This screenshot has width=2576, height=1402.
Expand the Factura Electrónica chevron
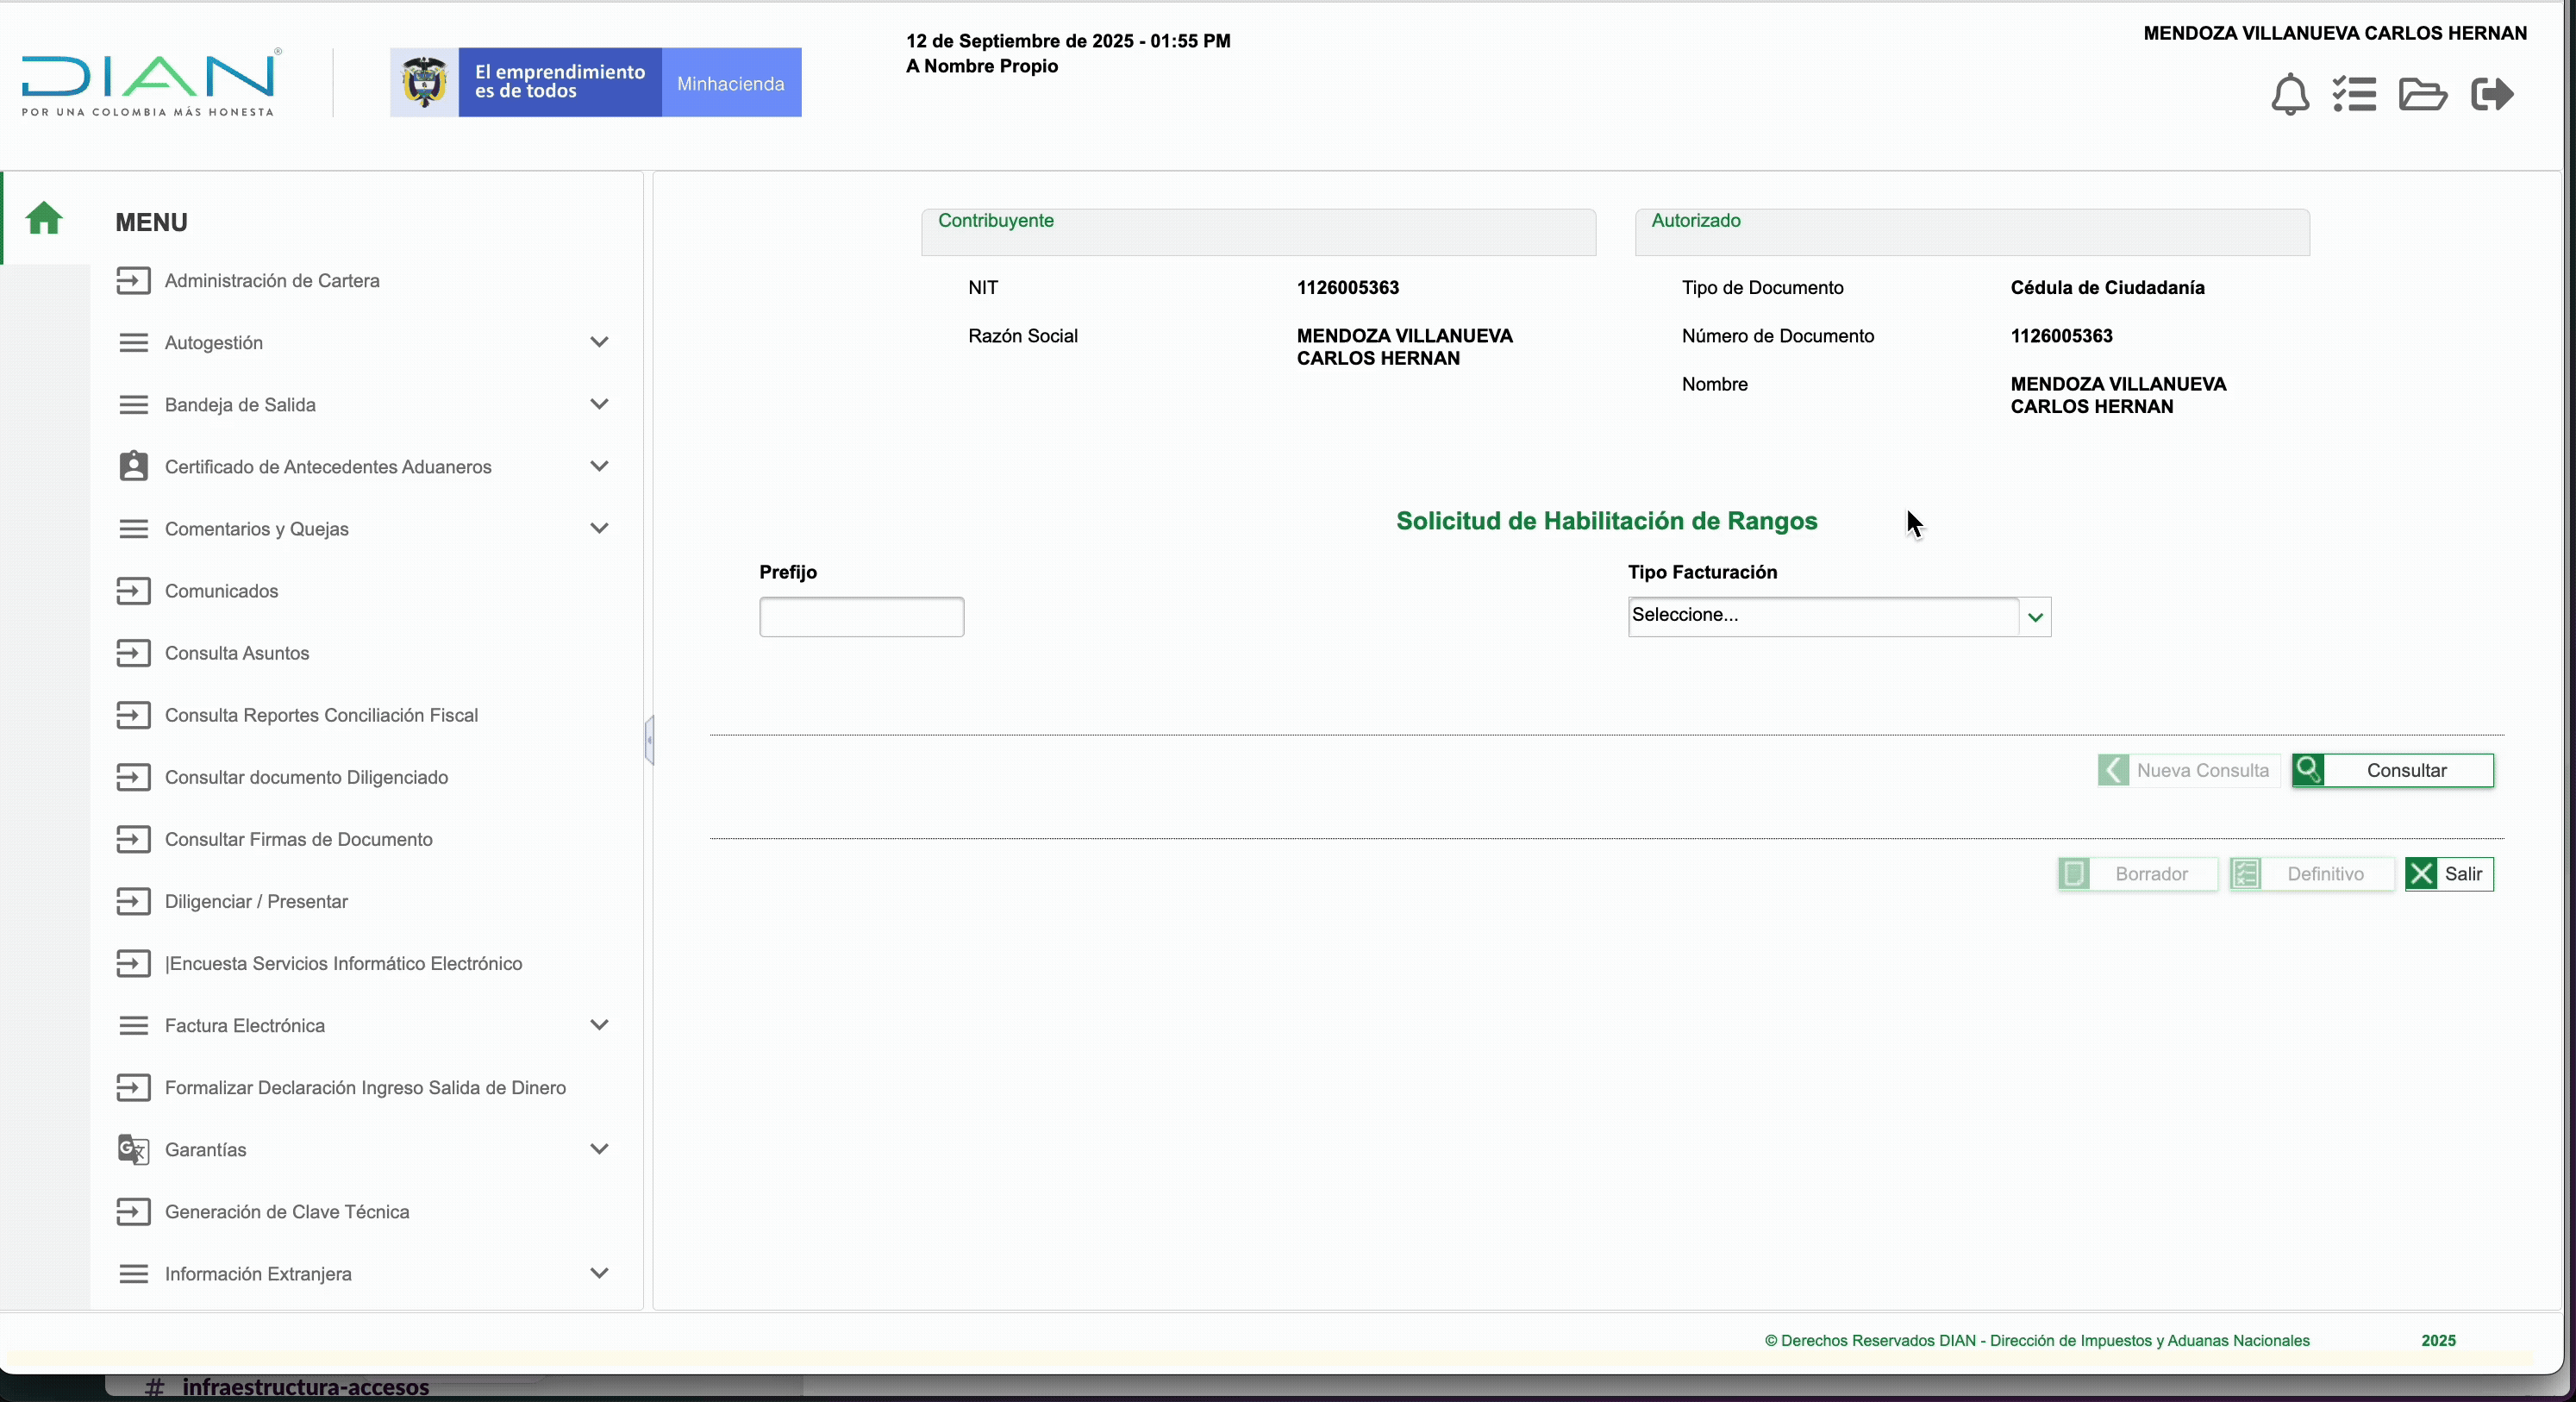(x=599, y=1025)
